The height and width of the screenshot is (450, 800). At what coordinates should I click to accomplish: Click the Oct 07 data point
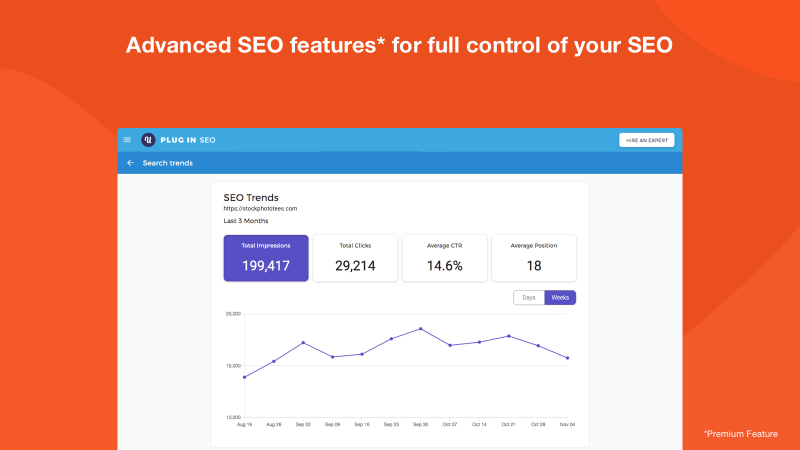(450, 345)
